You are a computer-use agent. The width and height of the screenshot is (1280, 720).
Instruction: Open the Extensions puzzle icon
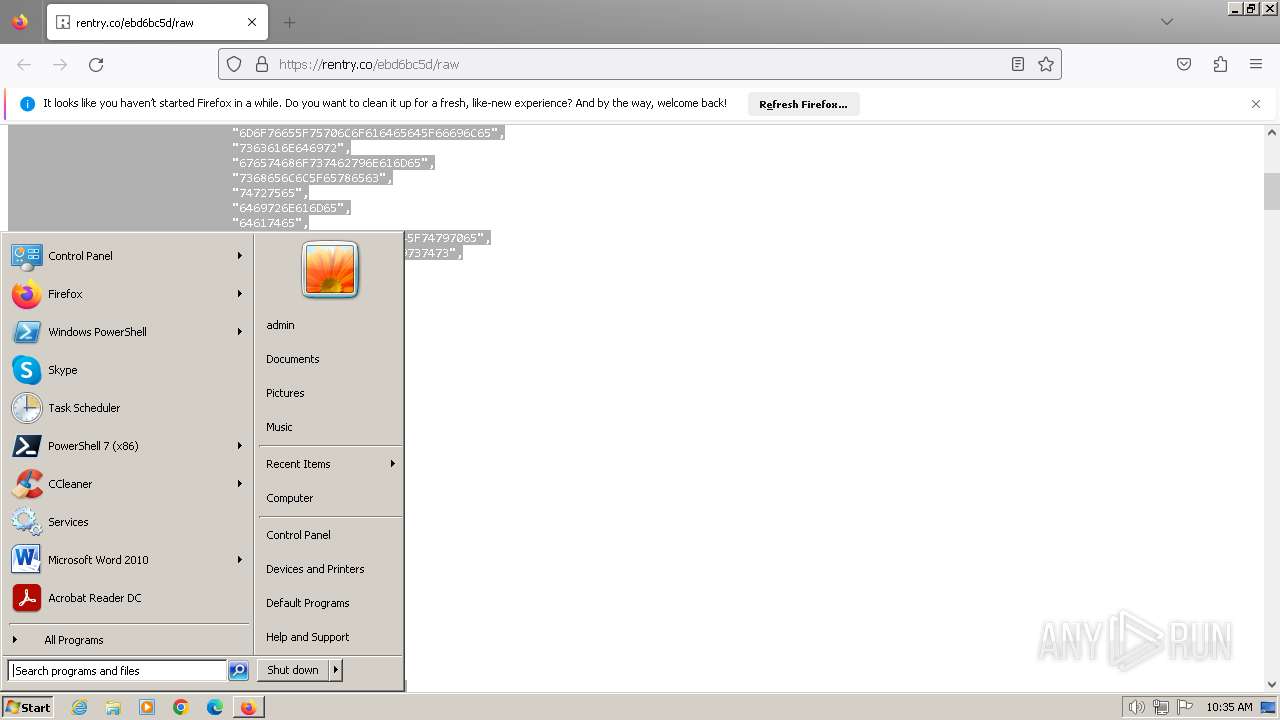pyautogui.click(x=1220, y=64)
